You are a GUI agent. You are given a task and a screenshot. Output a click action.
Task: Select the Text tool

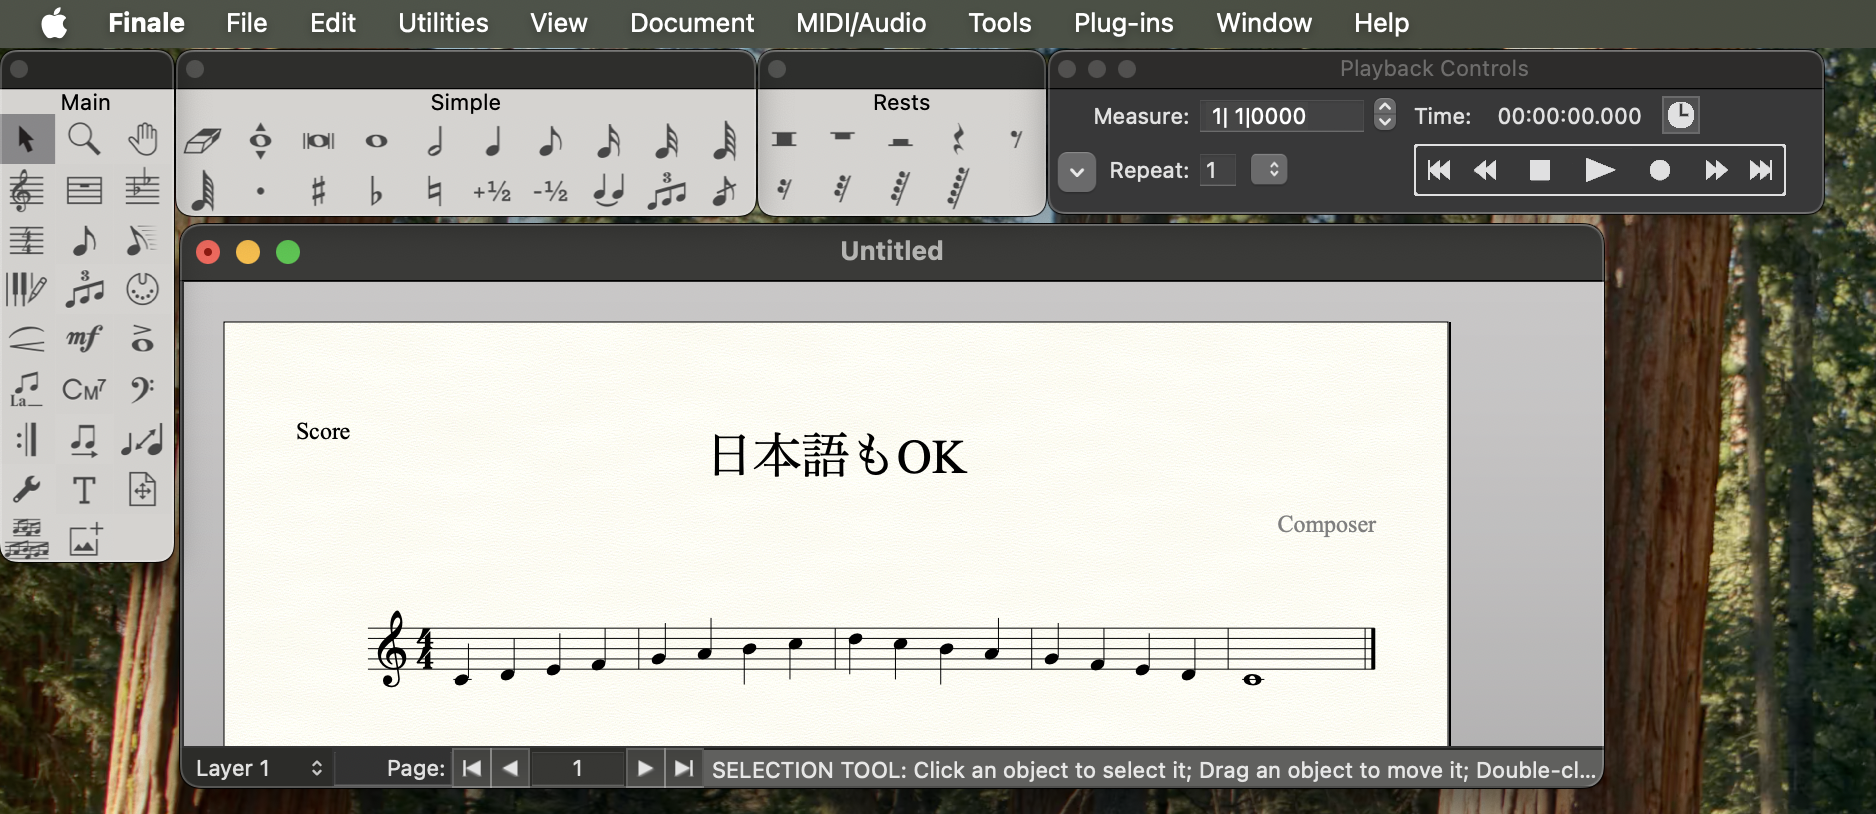click(x=84, y=490)
